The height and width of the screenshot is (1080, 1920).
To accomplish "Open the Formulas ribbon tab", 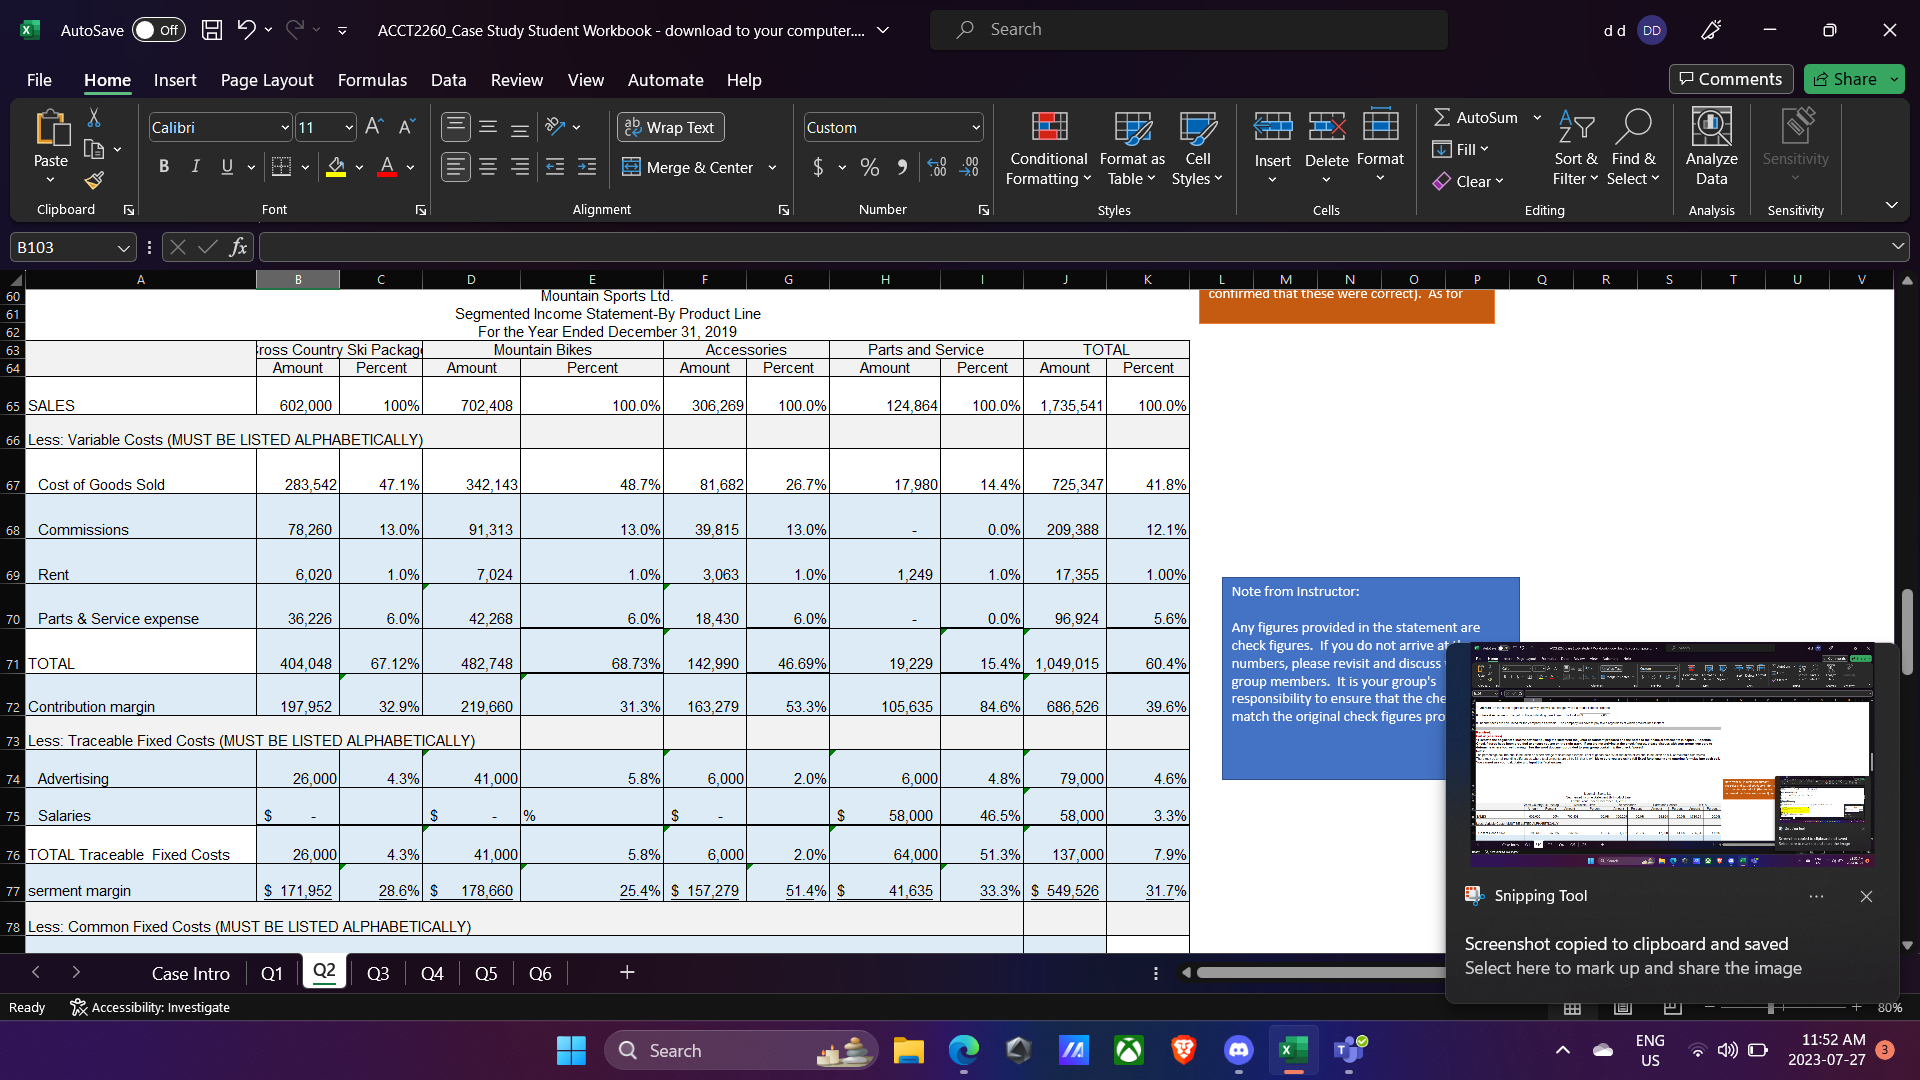I will click(372, 80).
